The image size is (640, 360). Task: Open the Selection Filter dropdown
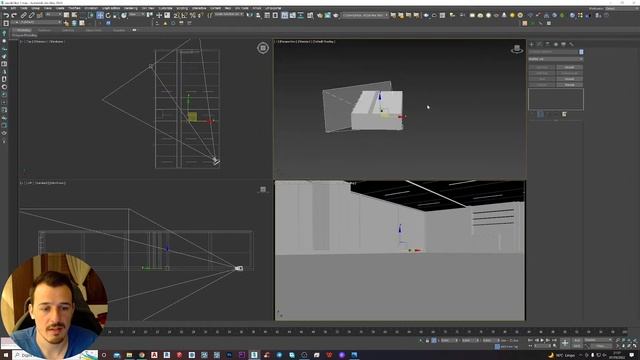pos(53,14)
